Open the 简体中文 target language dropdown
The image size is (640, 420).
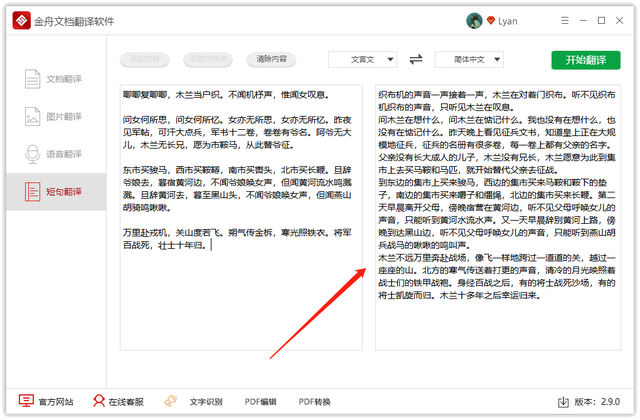(x=469, y=60)
